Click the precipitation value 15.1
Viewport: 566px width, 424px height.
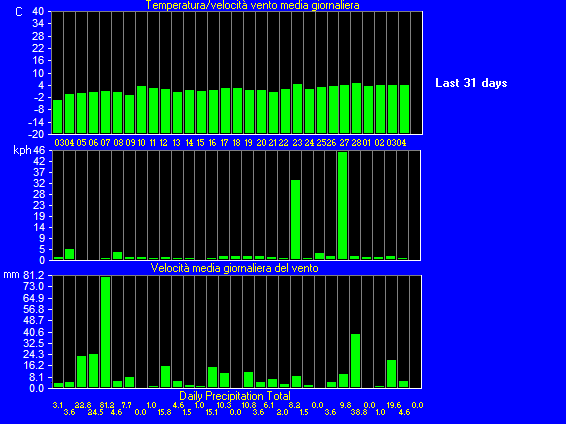click(212, 412)
